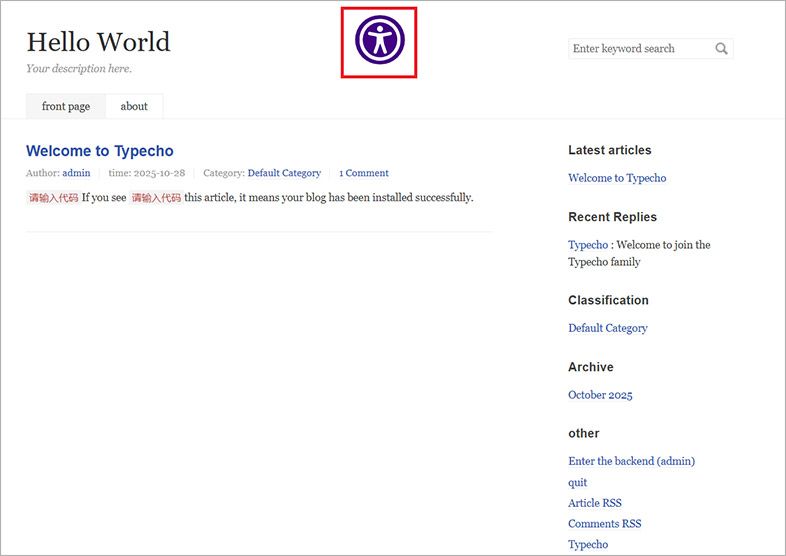Click the search magnifier icon
Image resolution: width=786 pixels, height=556 pixels.
tap(721, 49)
